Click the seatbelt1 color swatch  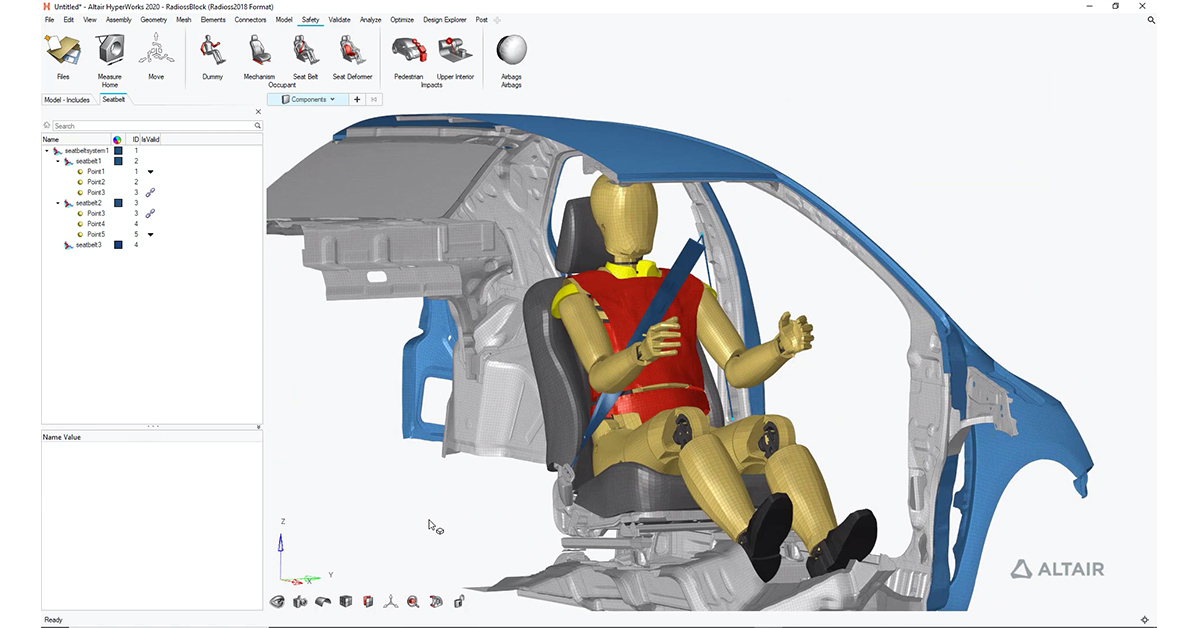[118, 161]
